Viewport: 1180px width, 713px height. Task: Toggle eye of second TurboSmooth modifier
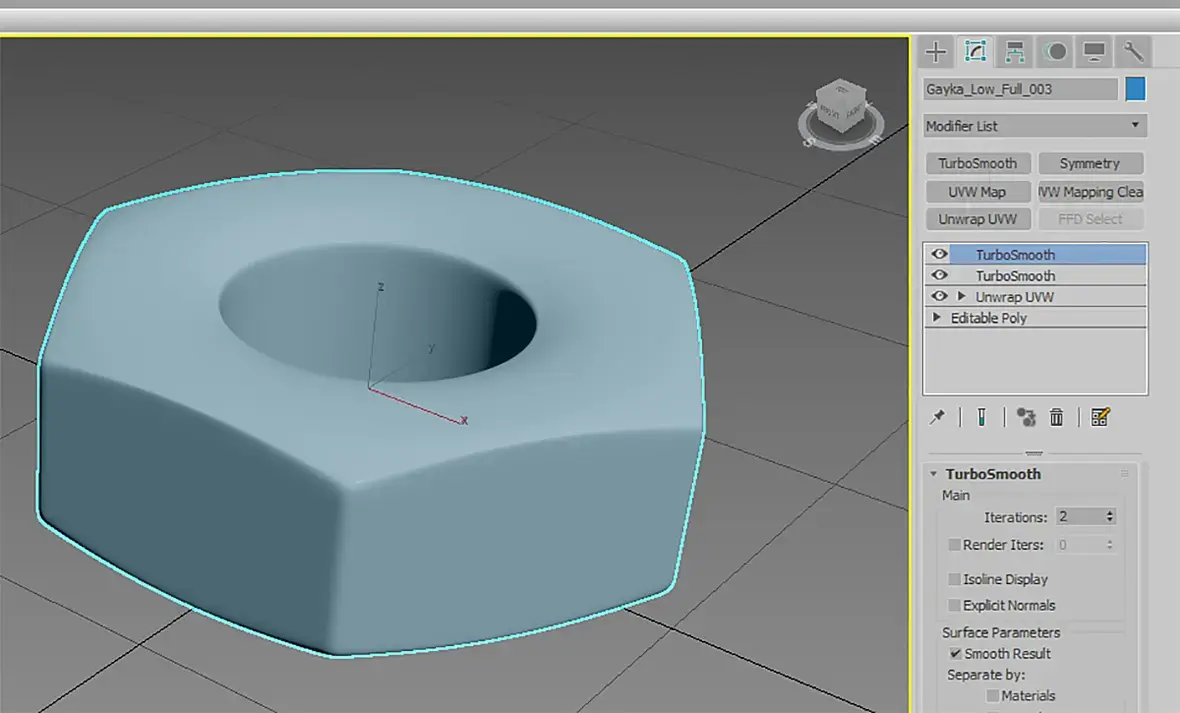(x=939, y=276)
